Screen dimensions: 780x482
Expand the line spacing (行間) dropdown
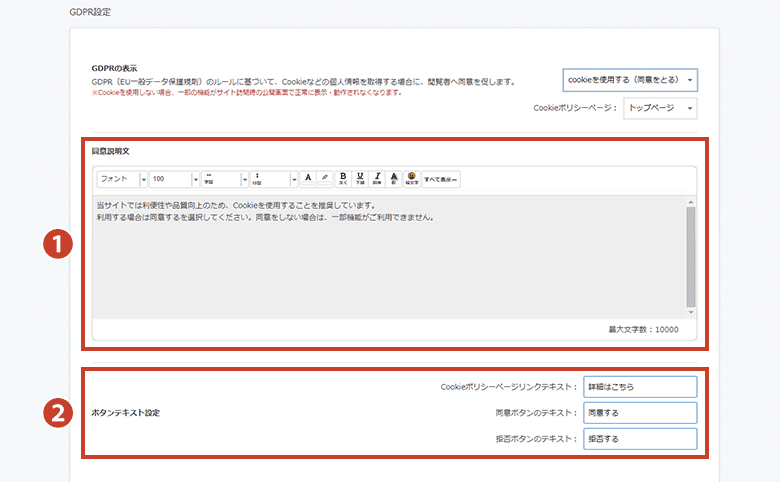(x=274, y=179)
